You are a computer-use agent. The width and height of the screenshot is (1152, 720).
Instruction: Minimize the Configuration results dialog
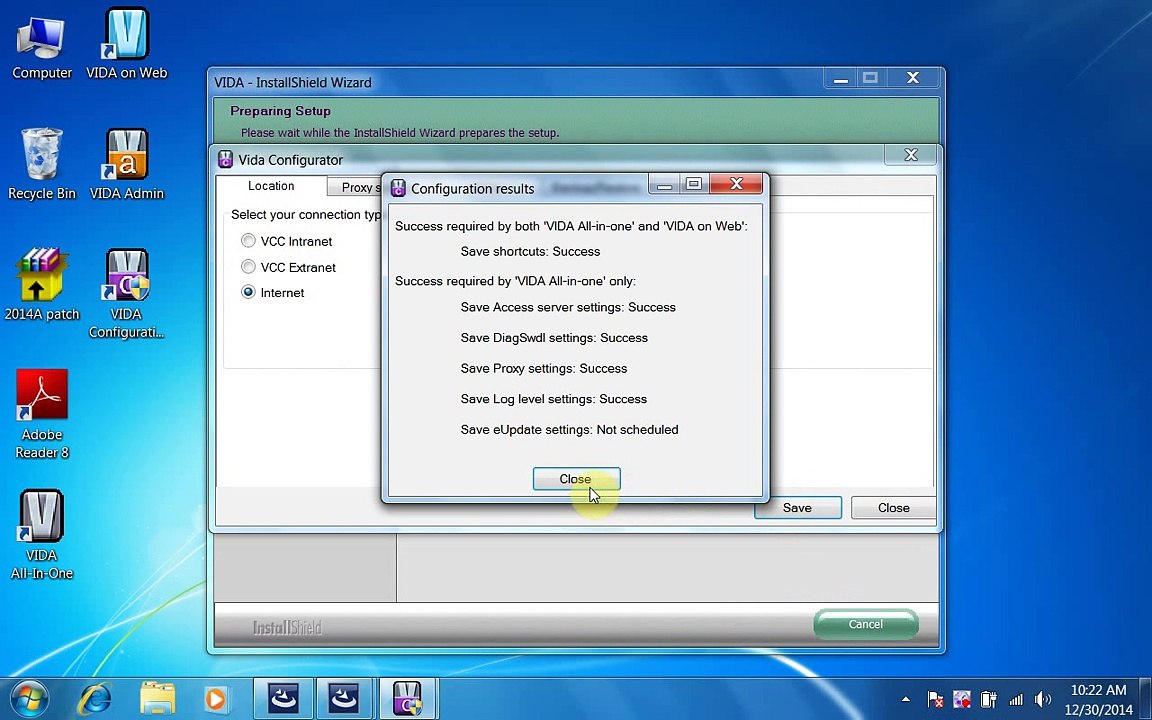664,184
